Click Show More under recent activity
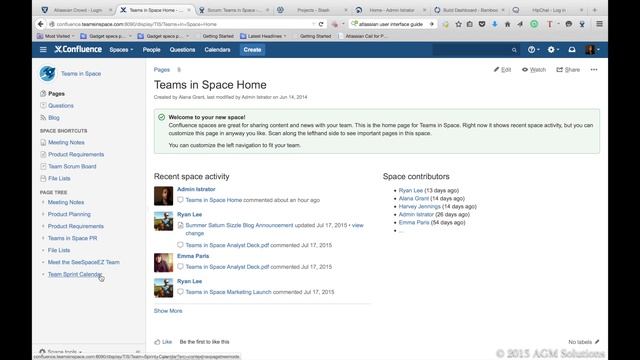640x360 pixels. 168,311
